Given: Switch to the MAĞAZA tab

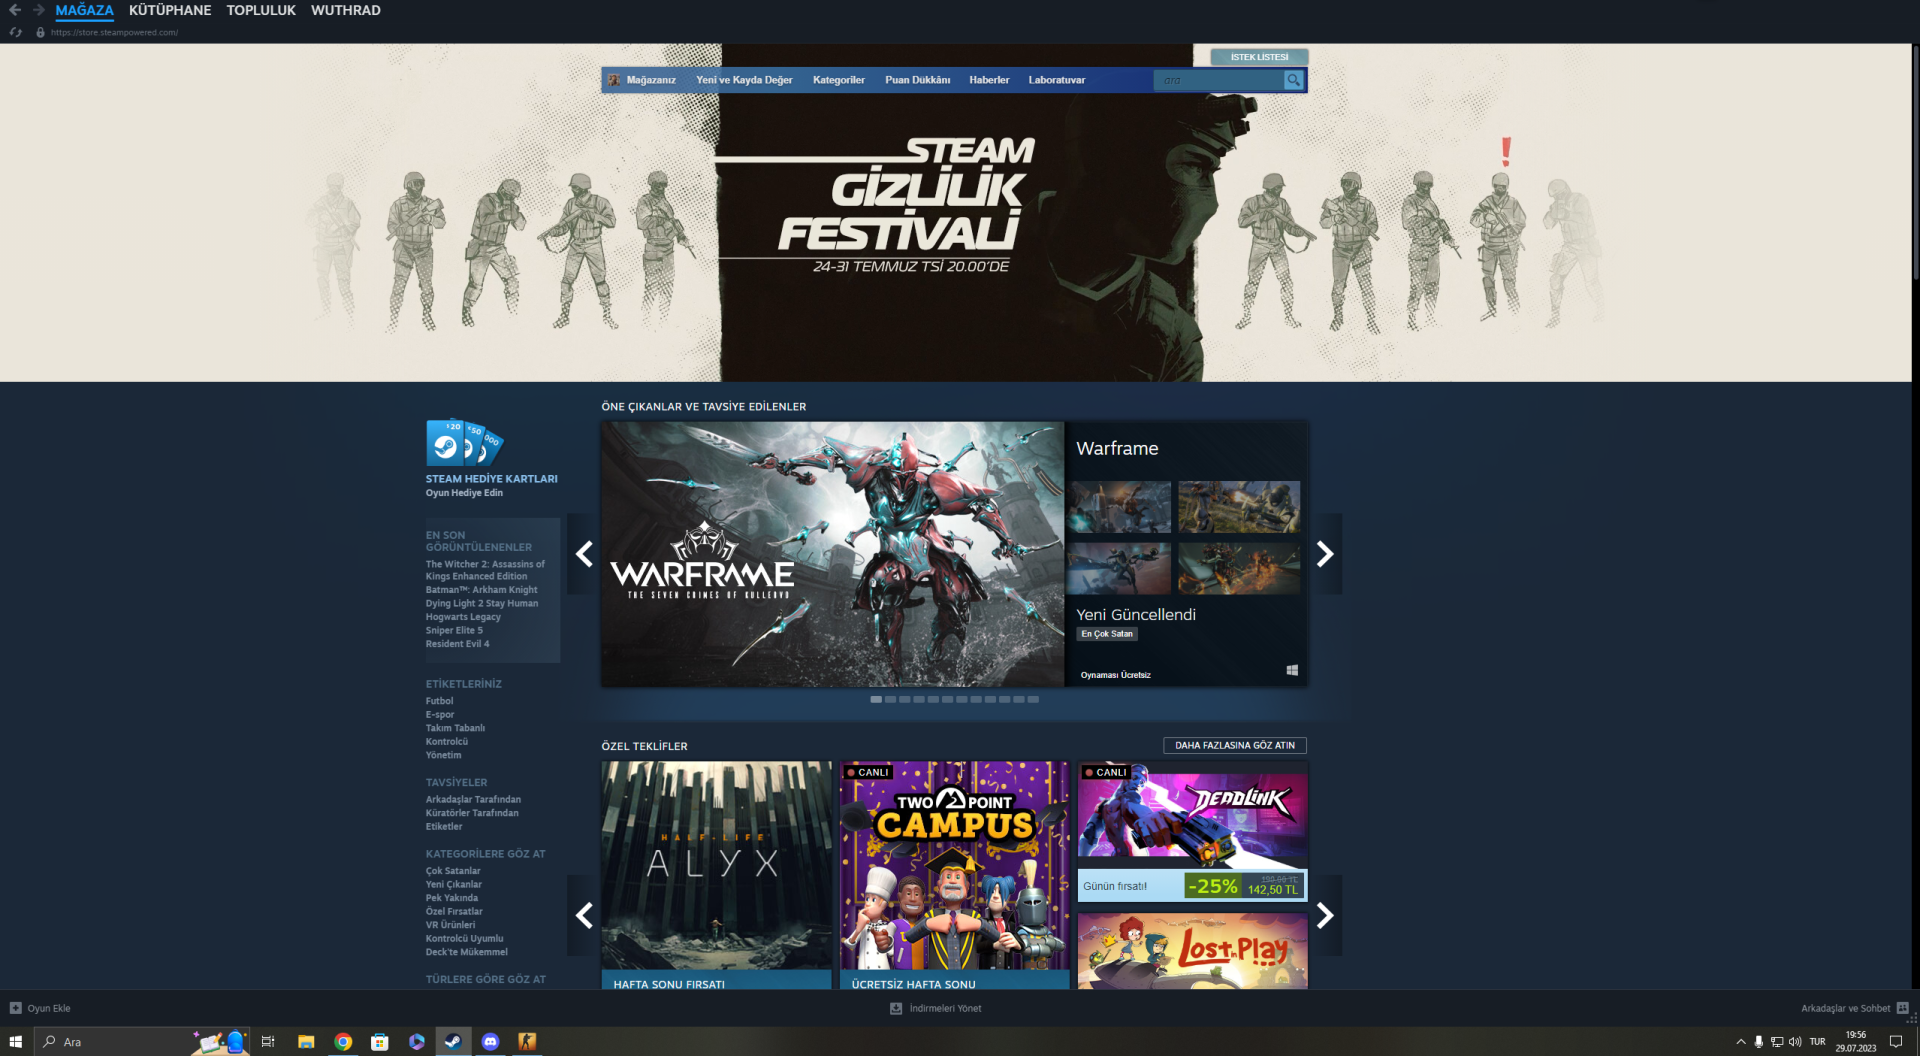Looking at the screenshot, I should 85,10.
